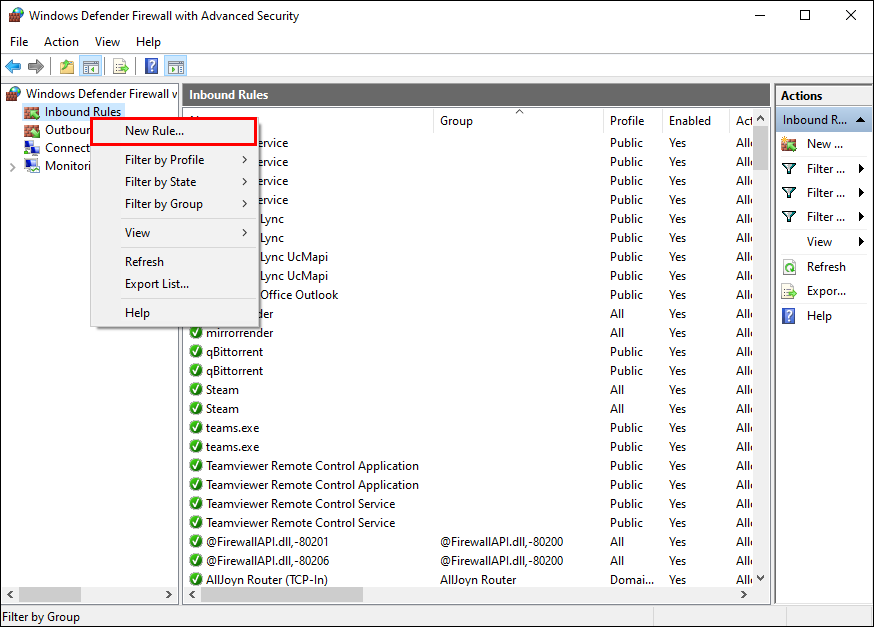Click Domai... profile cell for AllJoyn

coord(632,580)
